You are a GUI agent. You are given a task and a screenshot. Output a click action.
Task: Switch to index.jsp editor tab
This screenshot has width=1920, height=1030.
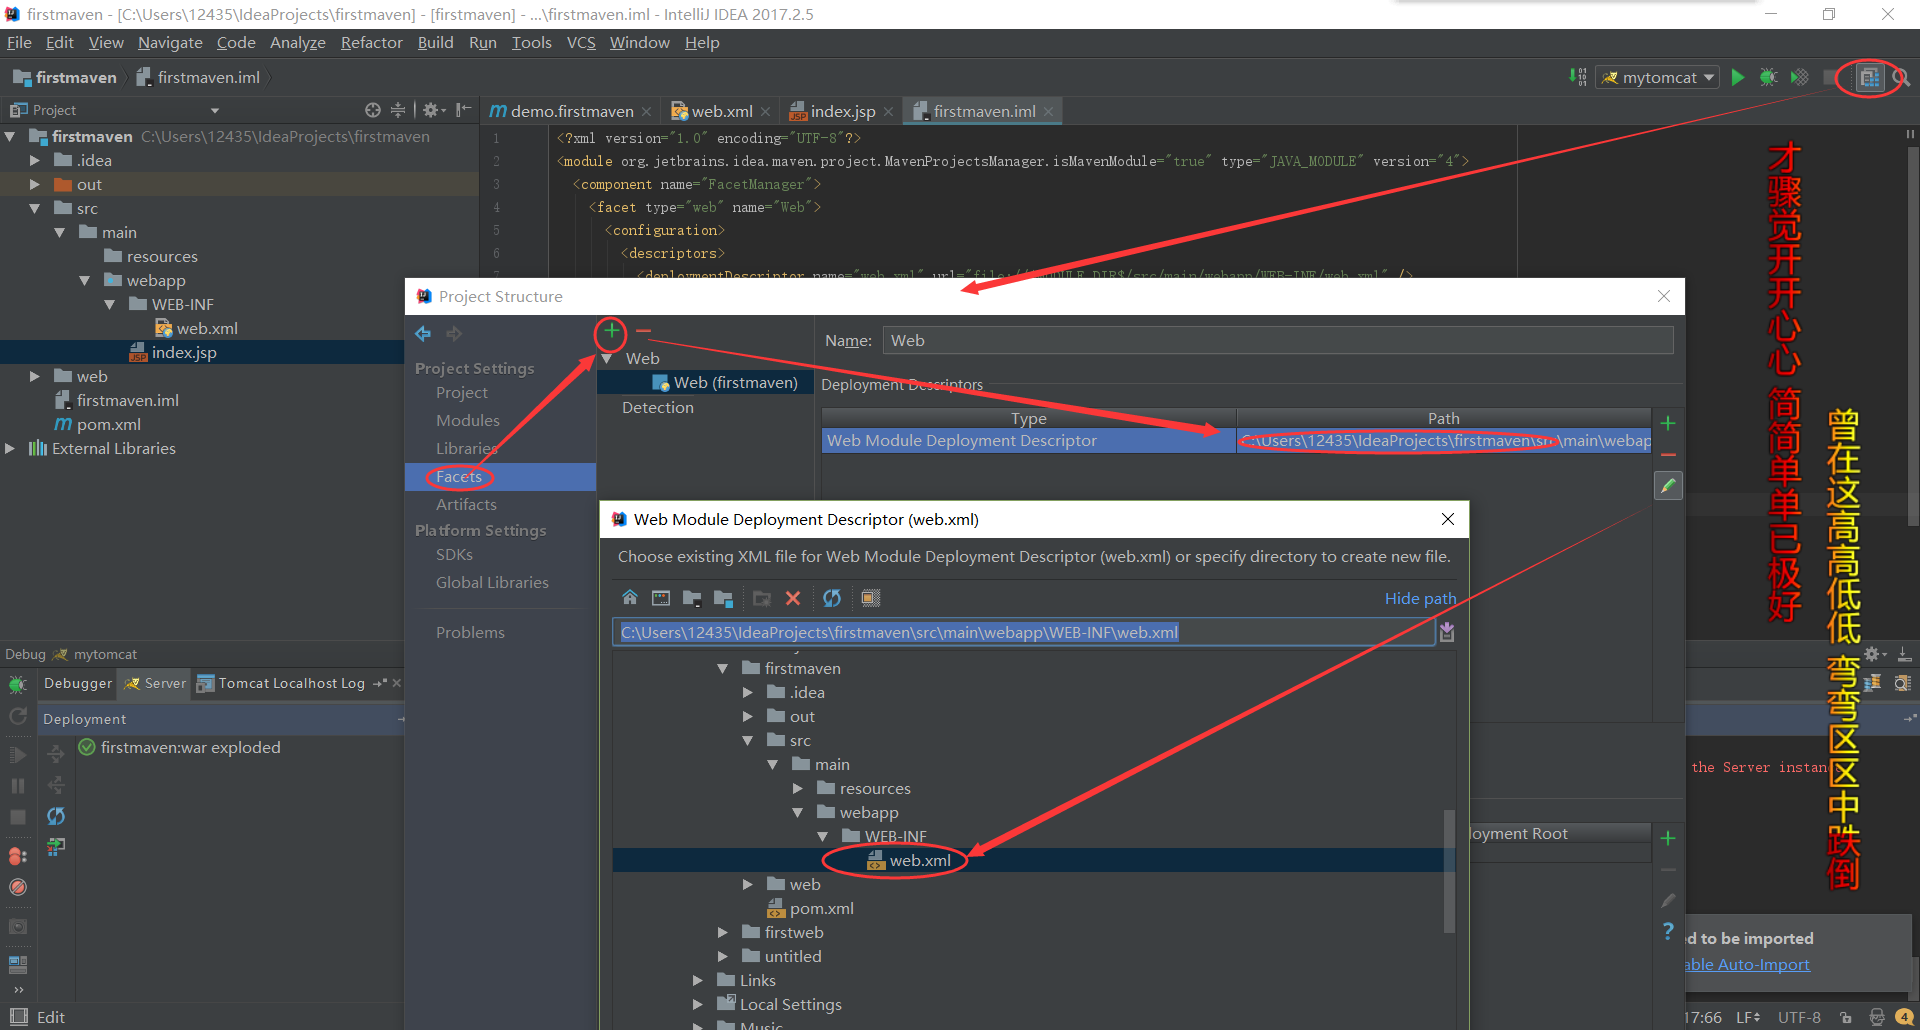tap(842, 111)
